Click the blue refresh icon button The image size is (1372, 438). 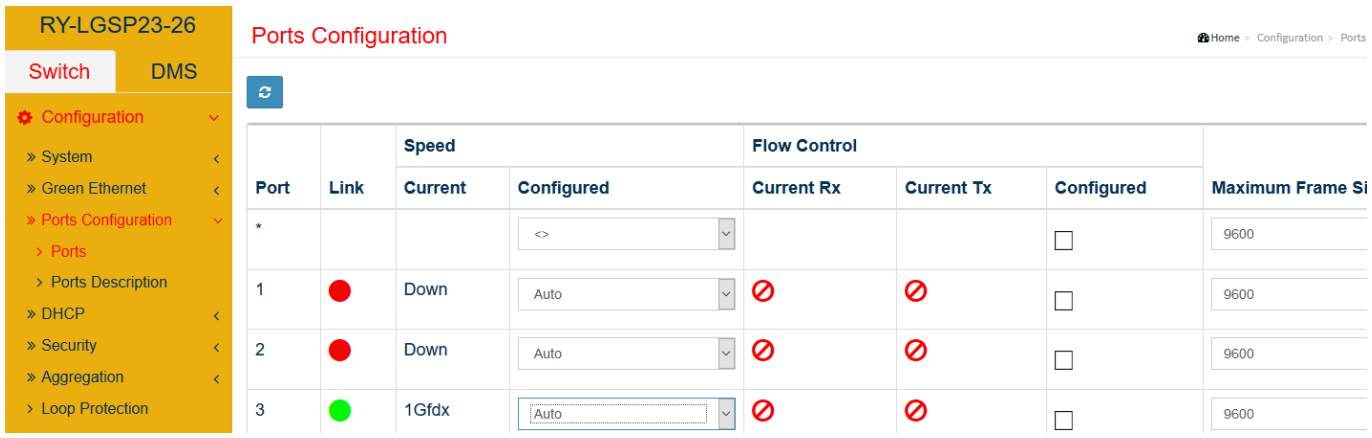265,92
